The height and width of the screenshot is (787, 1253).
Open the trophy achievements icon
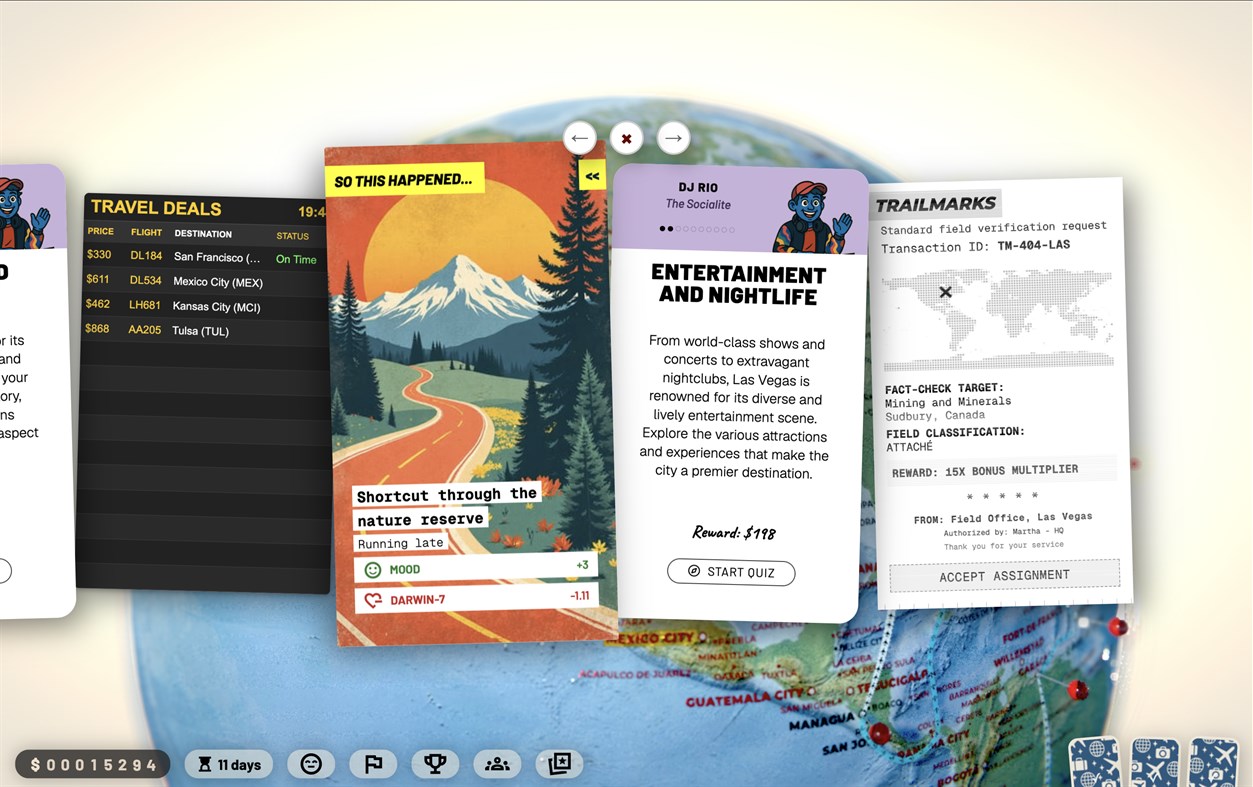click(x=435, y=764)
